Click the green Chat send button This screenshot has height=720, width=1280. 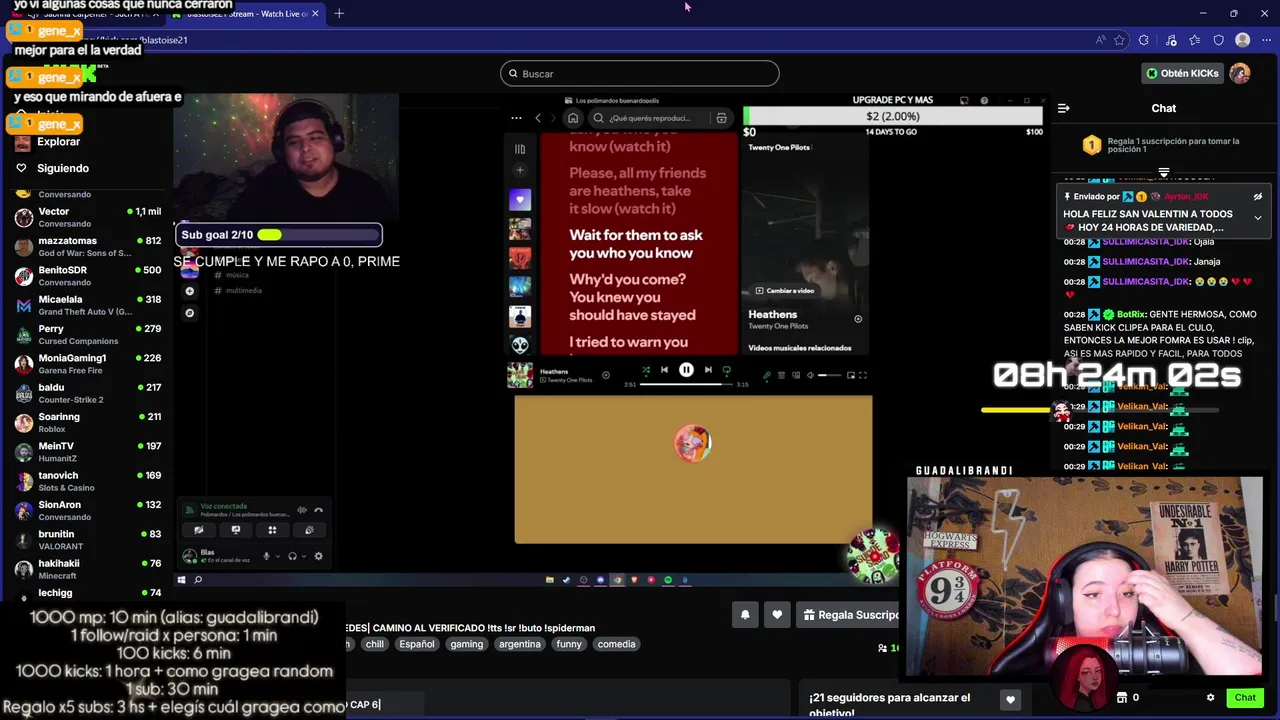[1245, 698]
